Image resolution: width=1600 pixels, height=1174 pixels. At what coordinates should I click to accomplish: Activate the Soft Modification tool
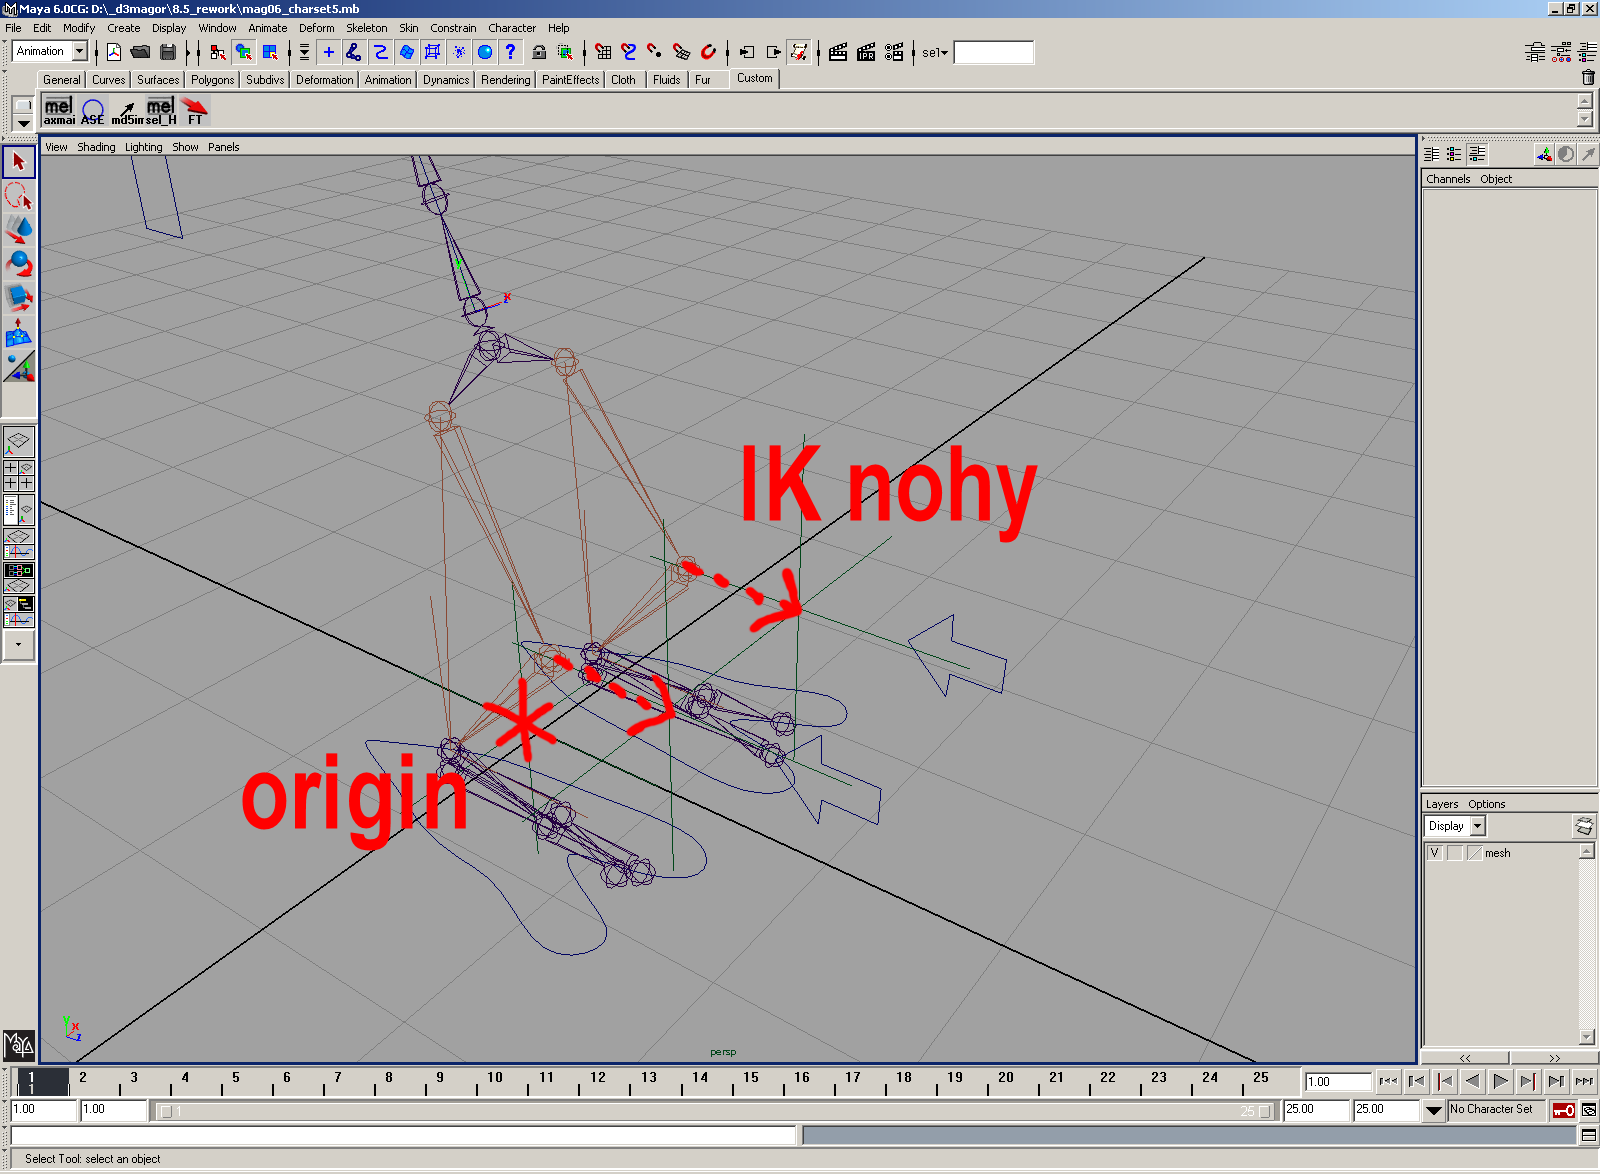(x=19, y=332)
